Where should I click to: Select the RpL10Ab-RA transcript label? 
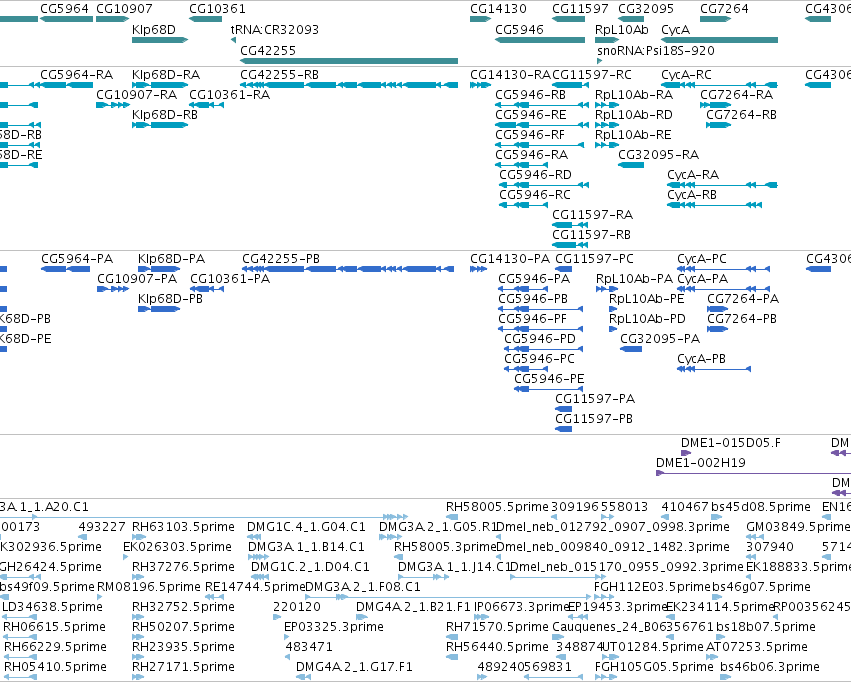coord(634,94)
